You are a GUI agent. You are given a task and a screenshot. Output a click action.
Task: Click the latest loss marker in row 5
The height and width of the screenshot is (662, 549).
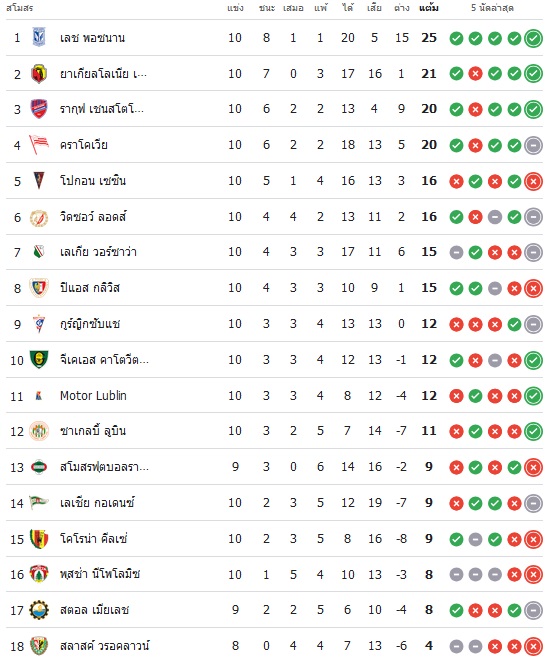[533, 182]
